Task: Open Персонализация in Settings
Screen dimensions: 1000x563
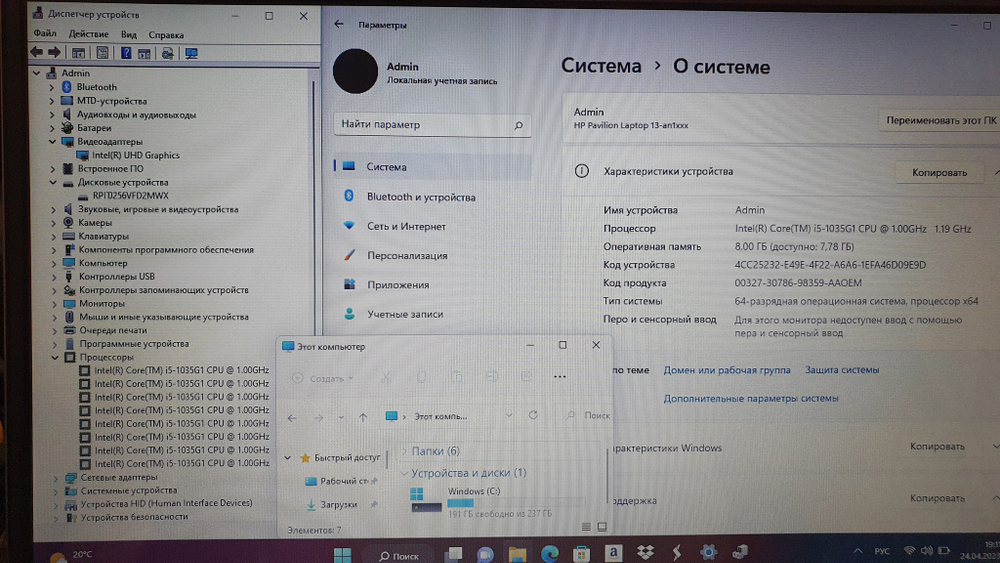Action: coord(407,256)
